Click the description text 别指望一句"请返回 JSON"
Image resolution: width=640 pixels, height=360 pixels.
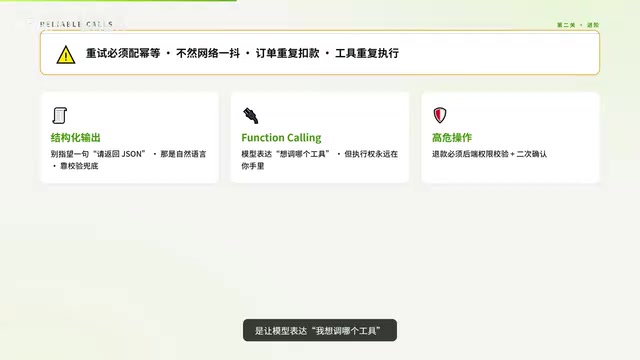point(98,154)
